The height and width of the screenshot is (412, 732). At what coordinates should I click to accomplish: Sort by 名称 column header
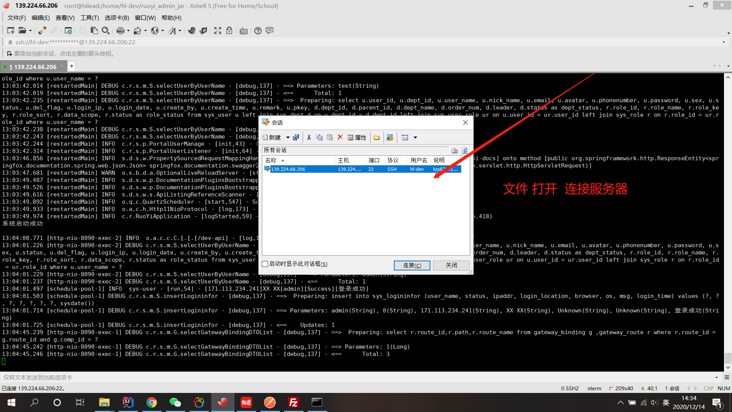click(298, 160)
